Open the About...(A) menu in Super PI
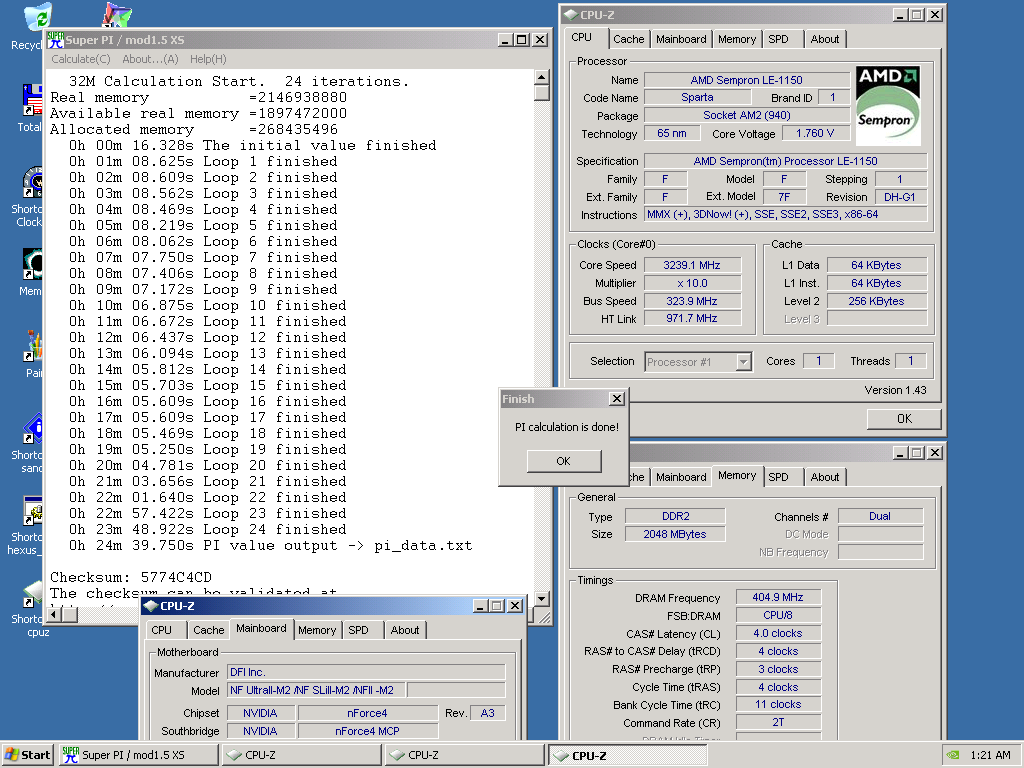1024x768 pixels. pyautogui.click(x=150, y=59)
